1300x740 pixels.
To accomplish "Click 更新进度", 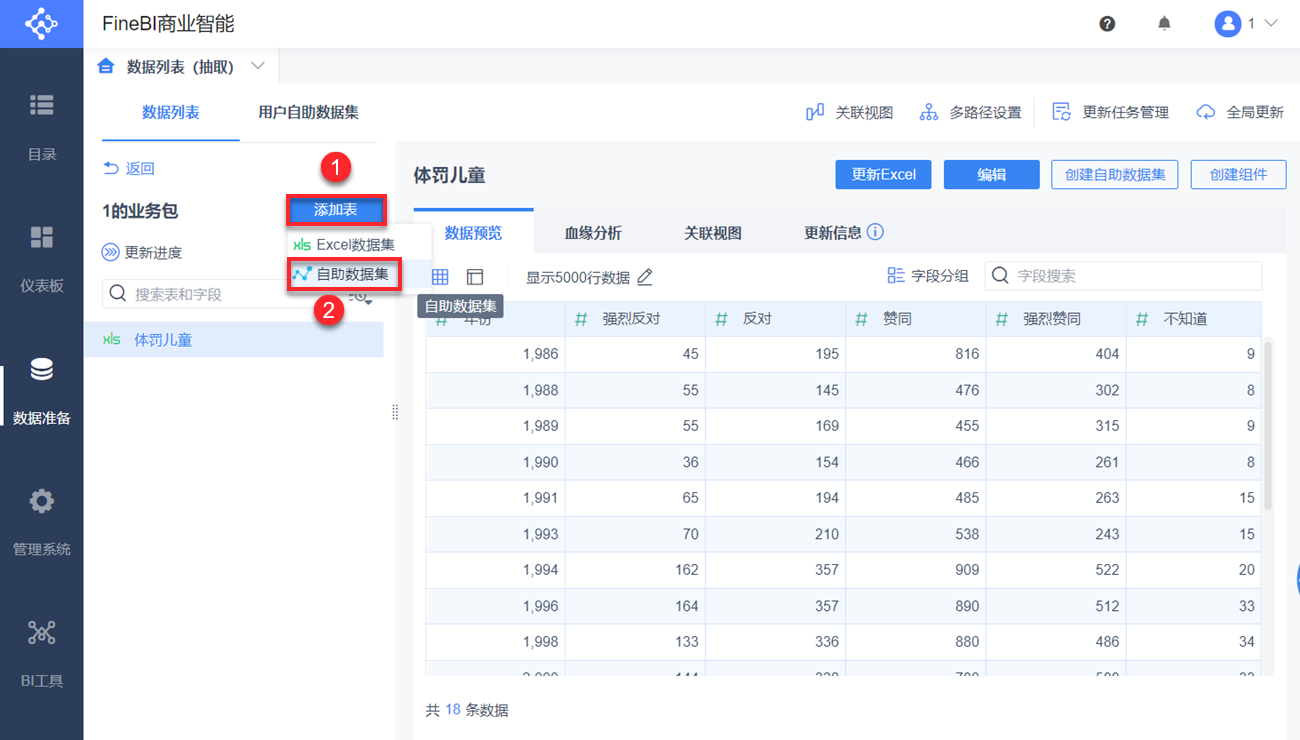I will tap(142, 252).
